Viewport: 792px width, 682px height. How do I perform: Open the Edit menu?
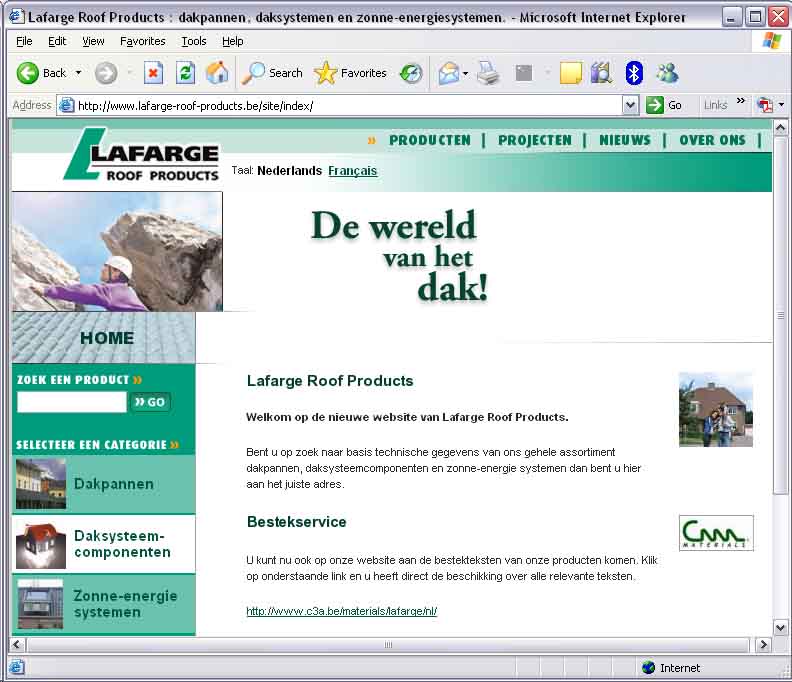[x=57, y=41]
